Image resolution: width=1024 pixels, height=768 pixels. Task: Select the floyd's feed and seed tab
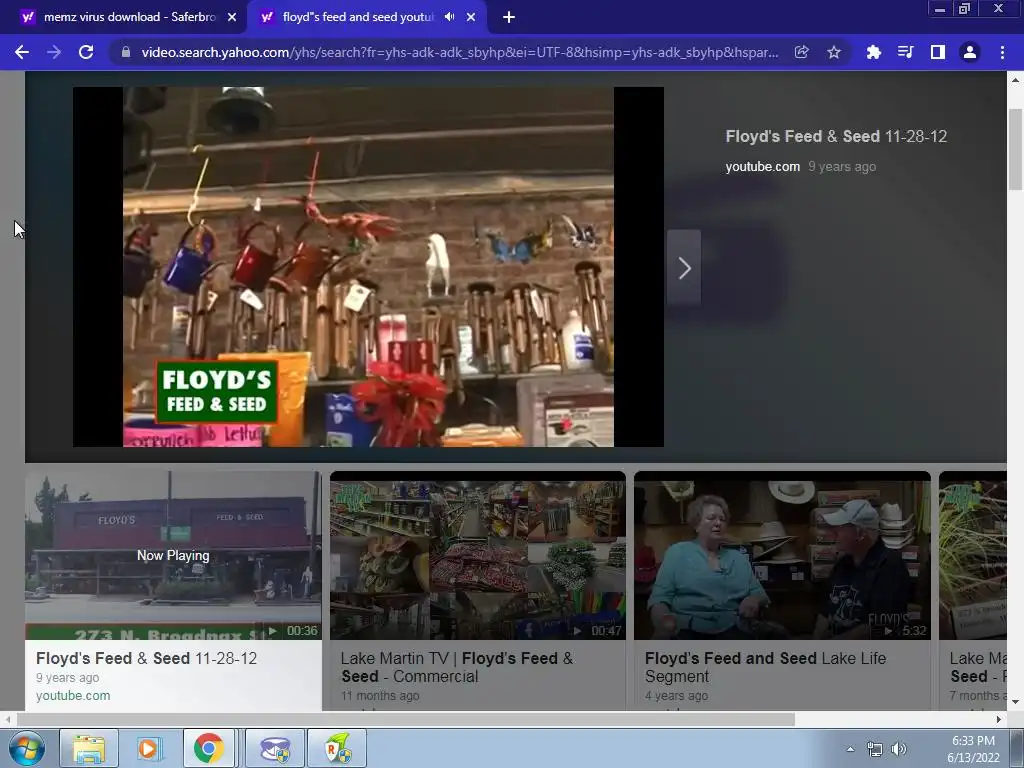358,17
